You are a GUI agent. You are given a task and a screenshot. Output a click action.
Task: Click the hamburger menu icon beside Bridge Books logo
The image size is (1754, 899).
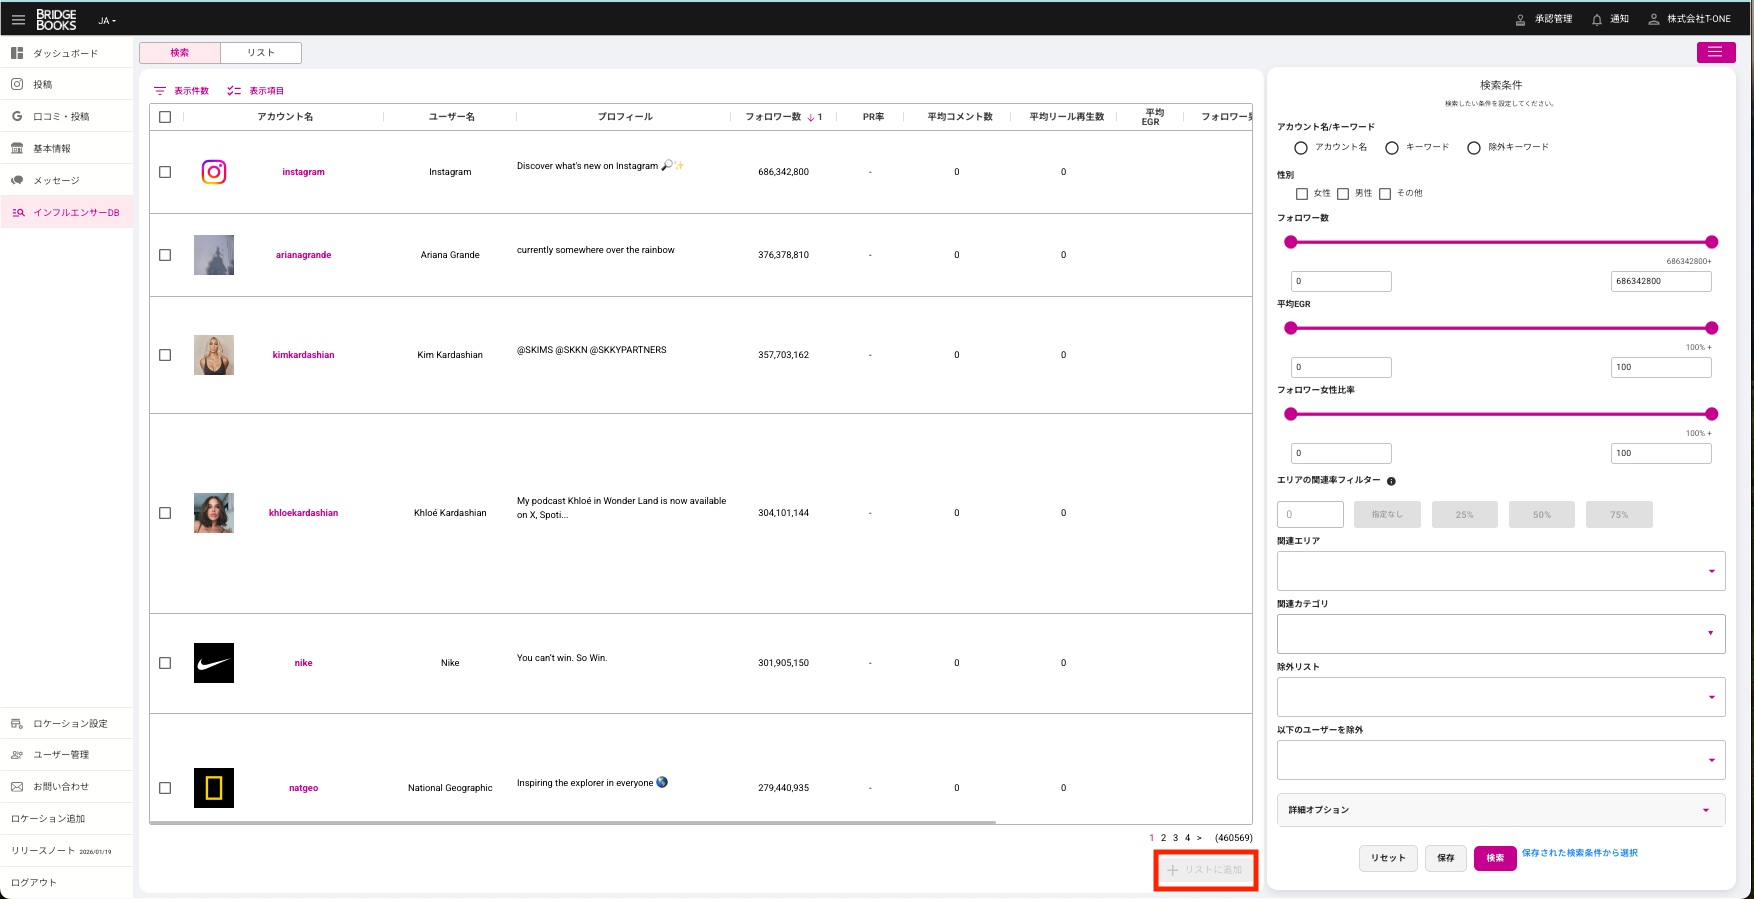(x=18, y=19)
